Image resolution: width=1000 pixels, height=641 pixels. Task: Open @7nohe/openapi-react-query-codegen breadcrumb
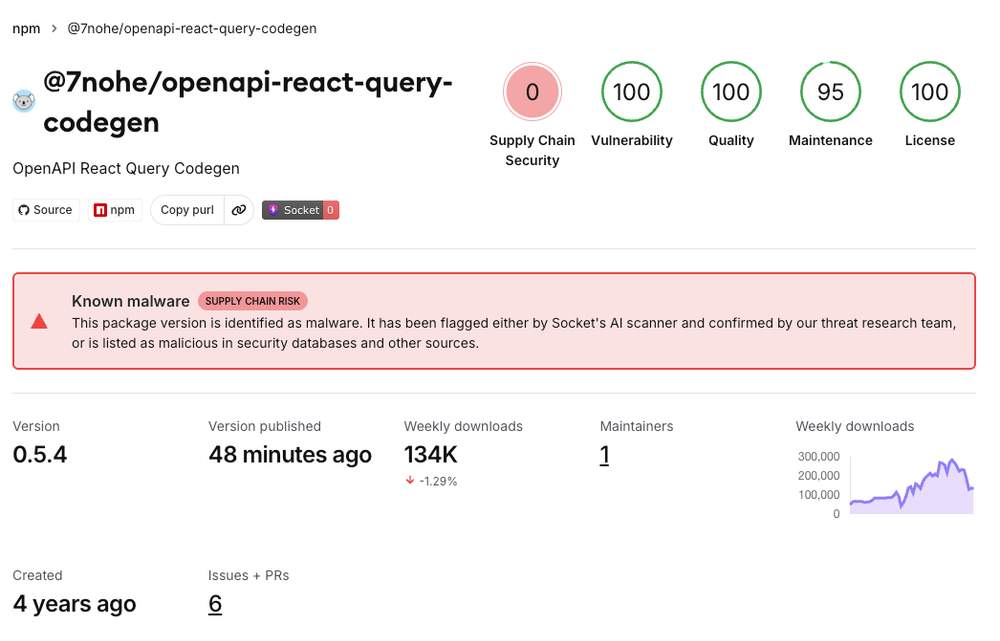(192, 29)
